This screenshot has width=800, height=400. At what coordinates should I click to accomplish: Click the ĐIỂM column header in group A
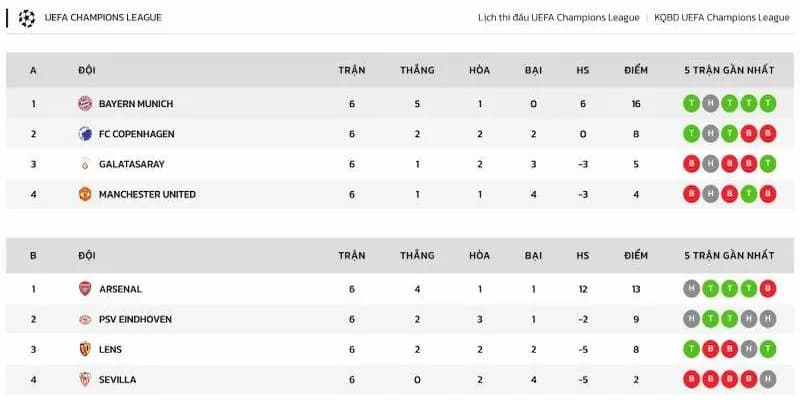pyautogui.click(x=636, y=70)
